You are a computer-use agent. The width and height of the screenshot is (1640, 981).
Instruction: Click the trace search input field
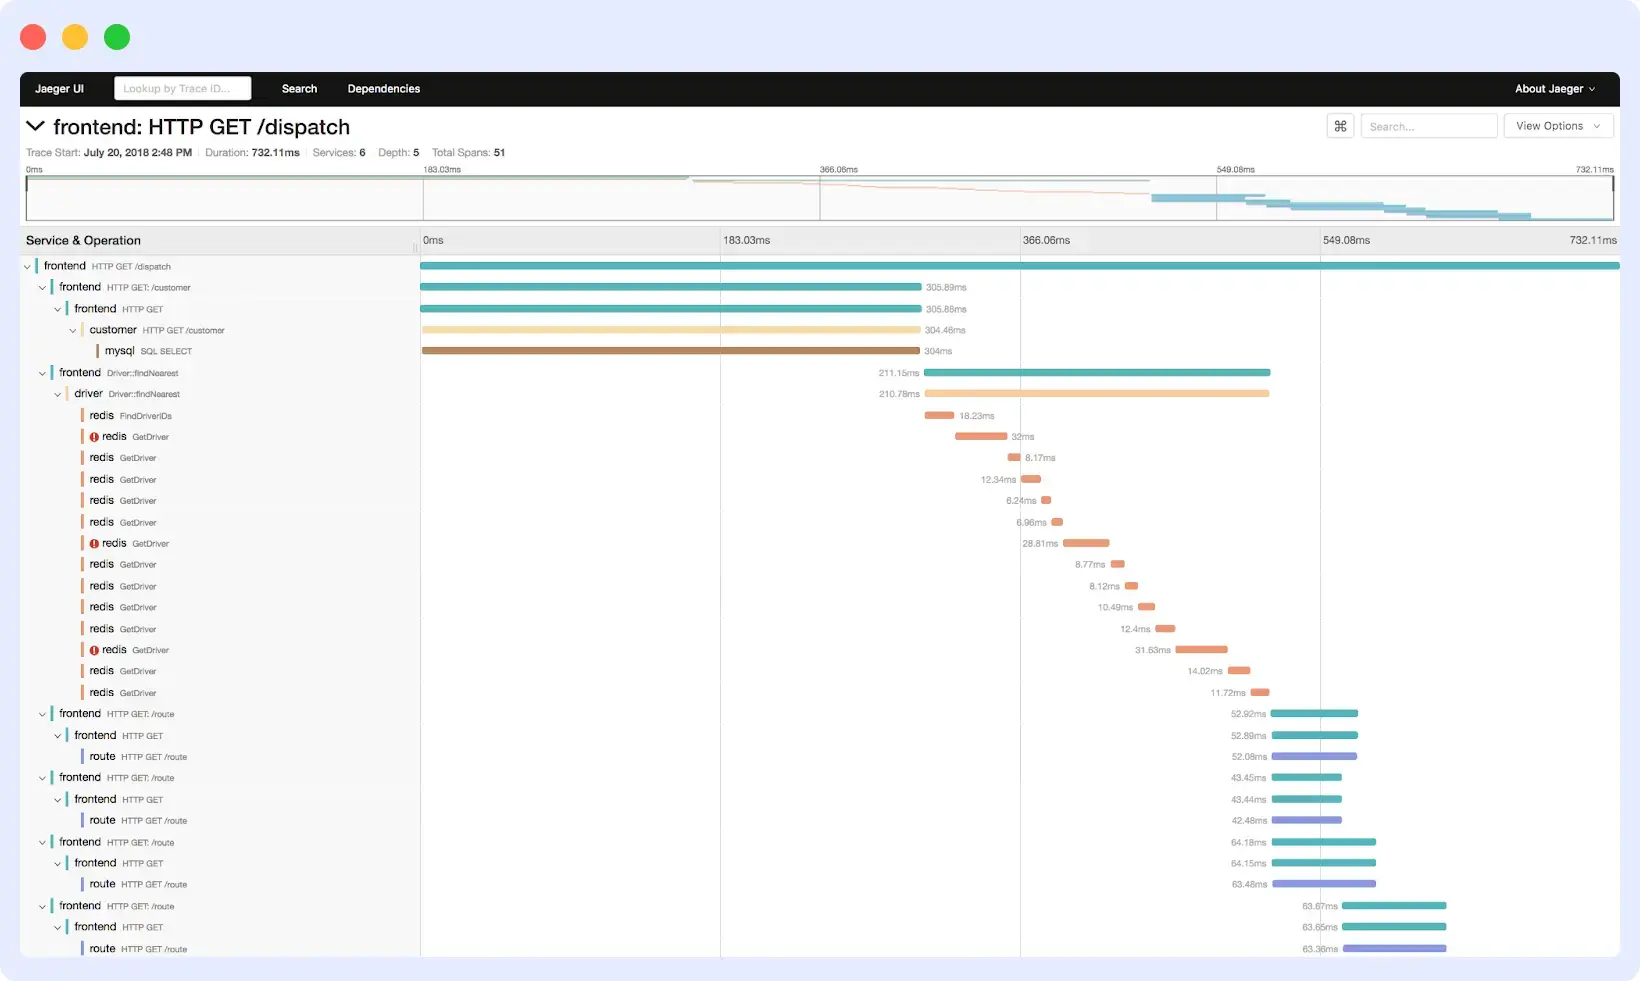click(x=1428, y=125)
